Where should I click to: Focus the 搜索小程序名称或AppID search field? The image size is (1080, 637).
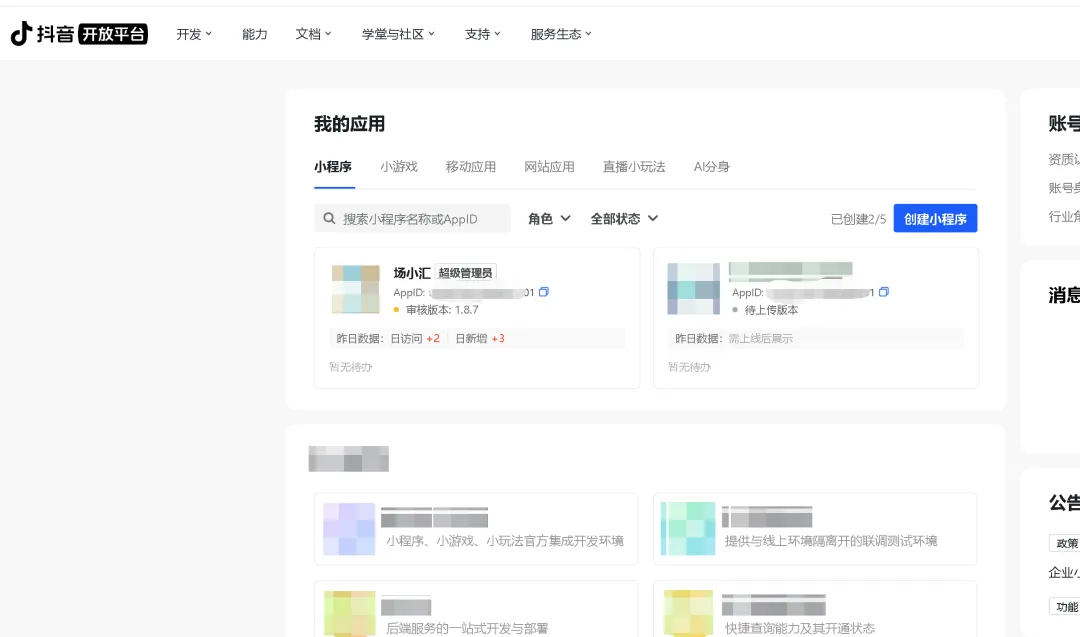click(x=412, y=218)
